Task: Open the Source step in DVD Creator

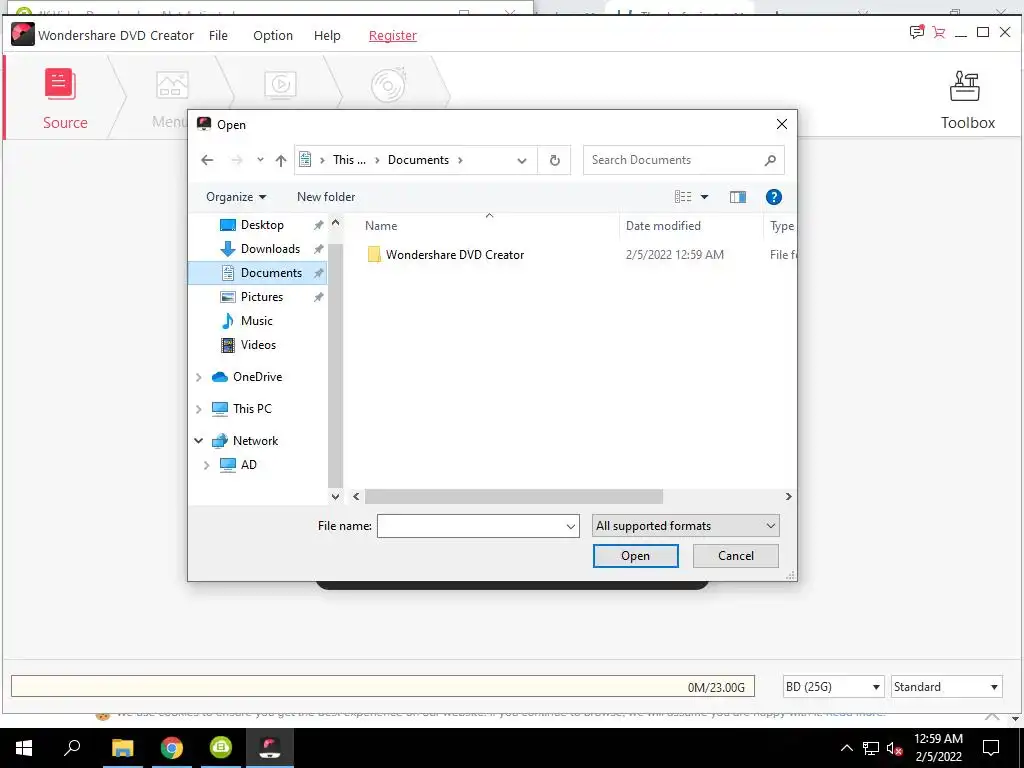Action: coord(64,98)
